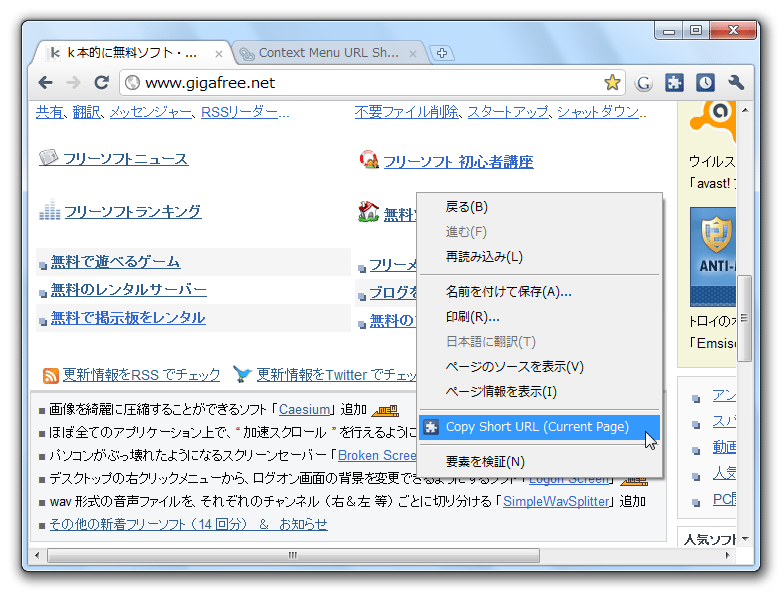Switch to the Context Menu URL Shortener tab
Image resolution: width=784 pixels, height=594 pixels.
coord(328,53)
